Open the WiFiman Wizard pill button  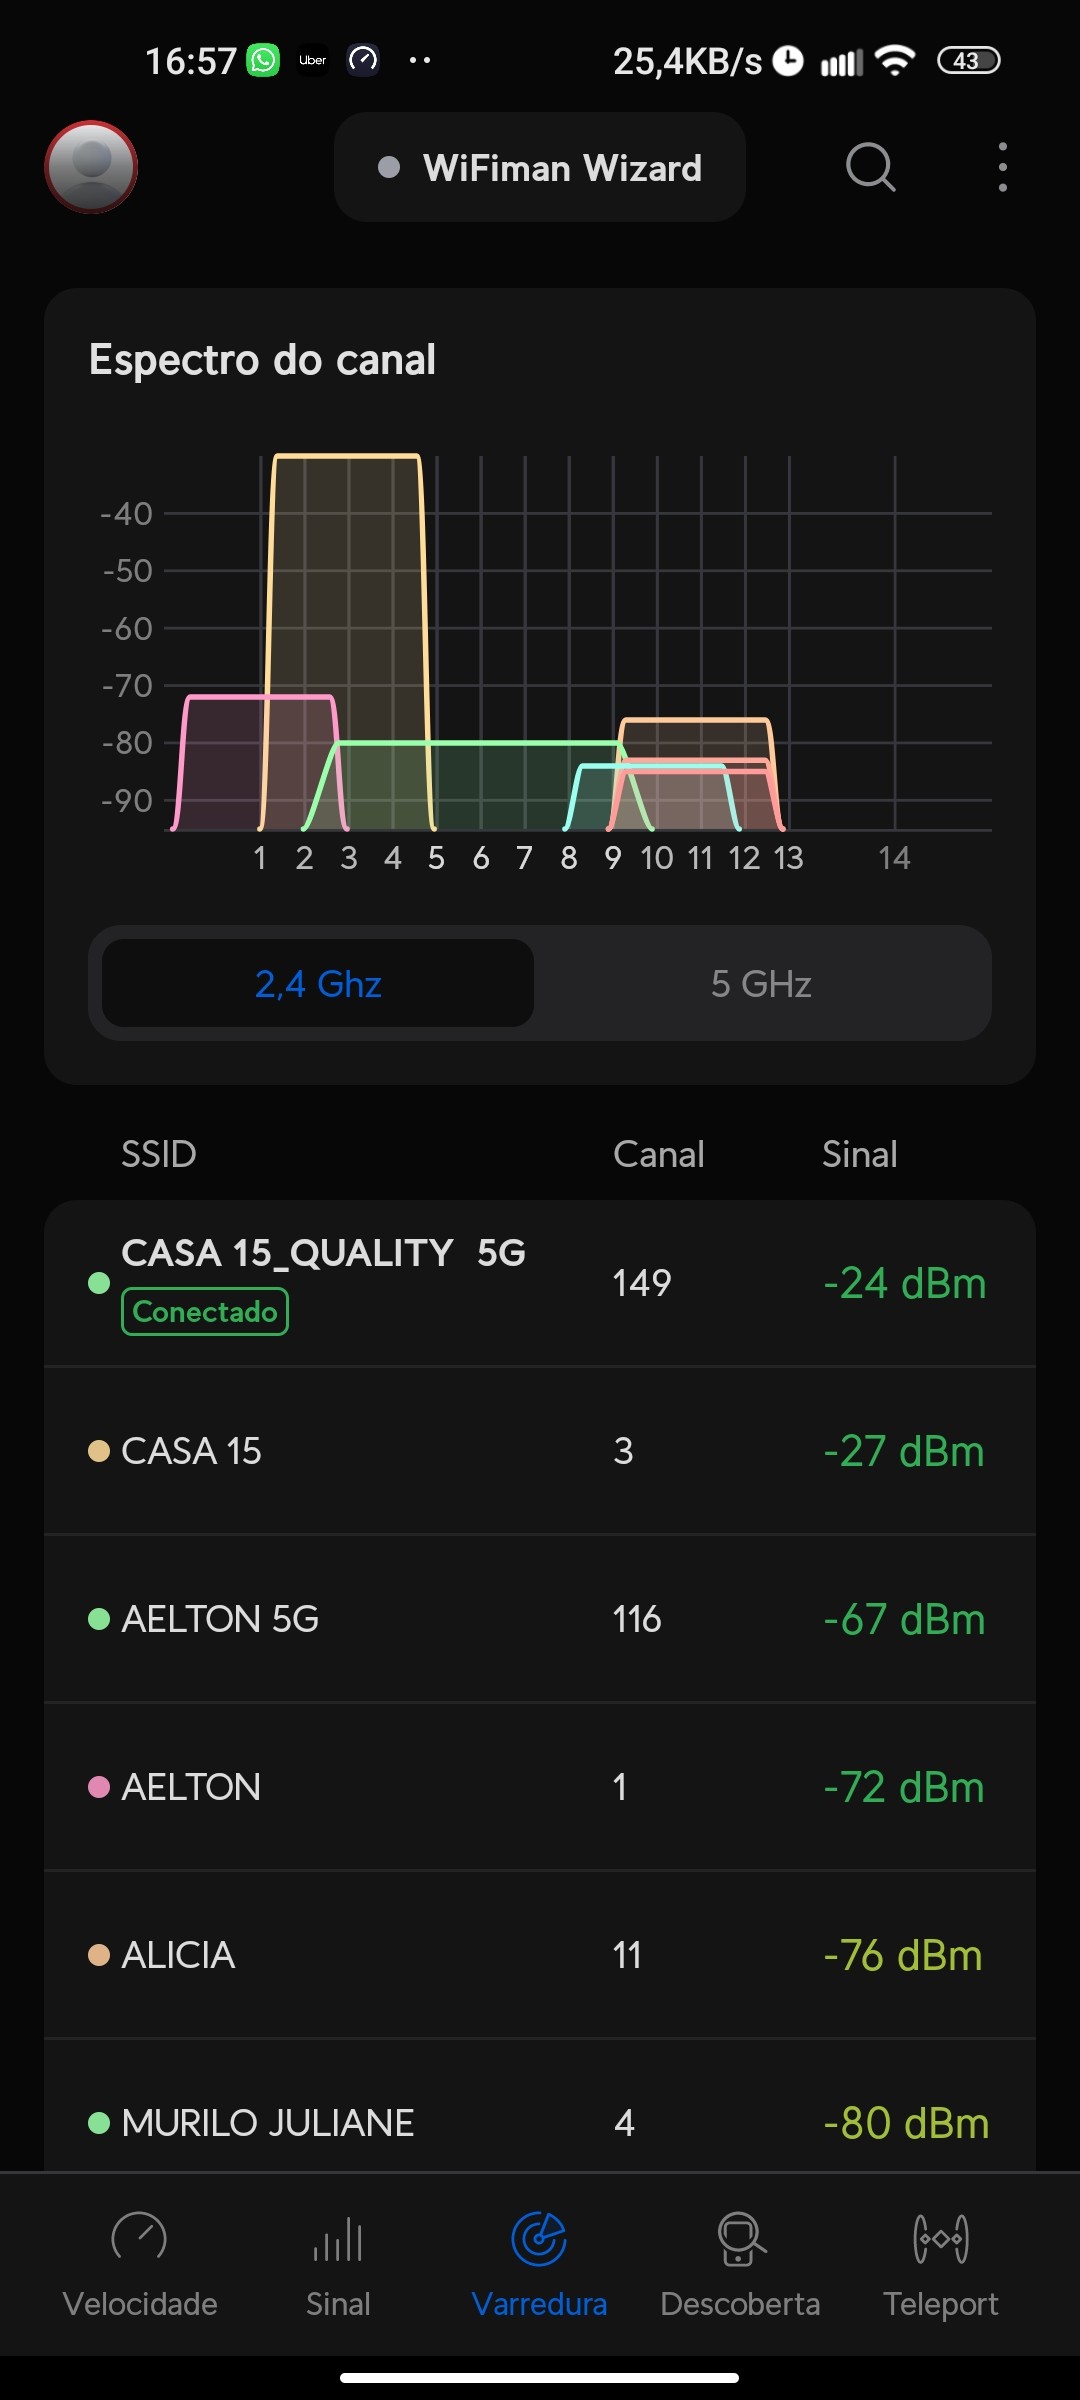[x=540, y=168]
